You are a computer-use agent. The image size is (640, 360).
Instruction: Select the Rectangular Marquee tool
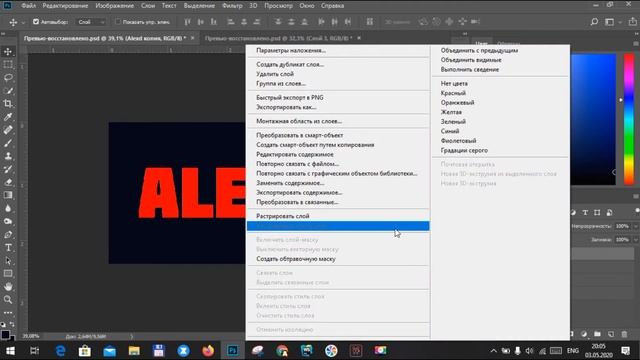(8, 64)
